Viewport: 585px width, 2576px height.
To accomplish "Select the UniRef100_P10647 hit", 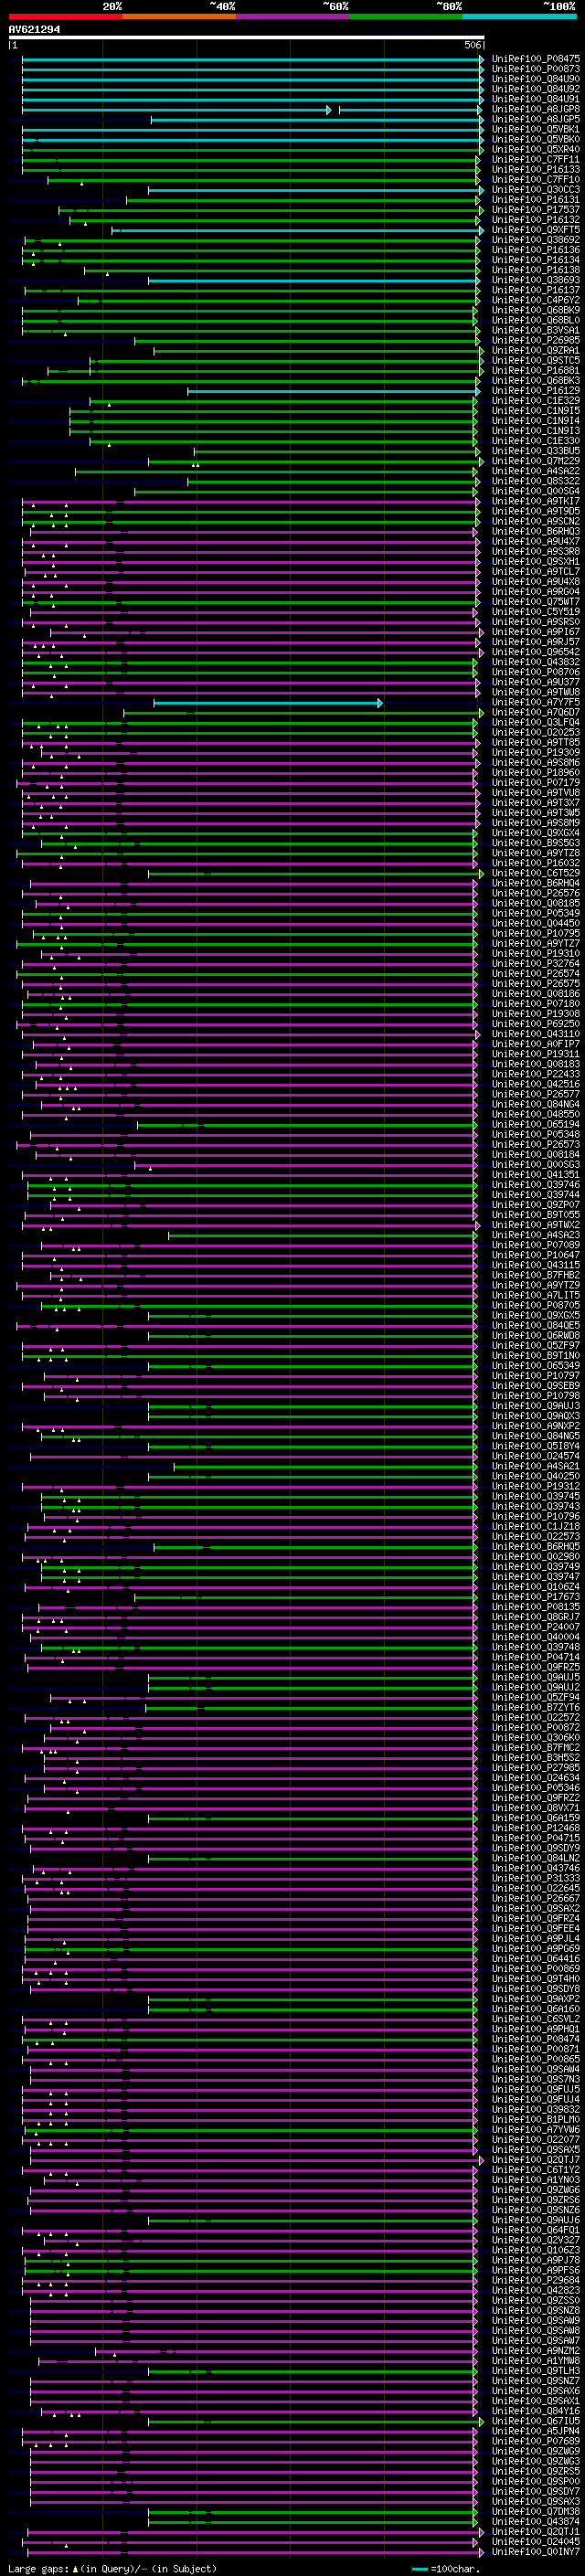I will coord(536,1256).
